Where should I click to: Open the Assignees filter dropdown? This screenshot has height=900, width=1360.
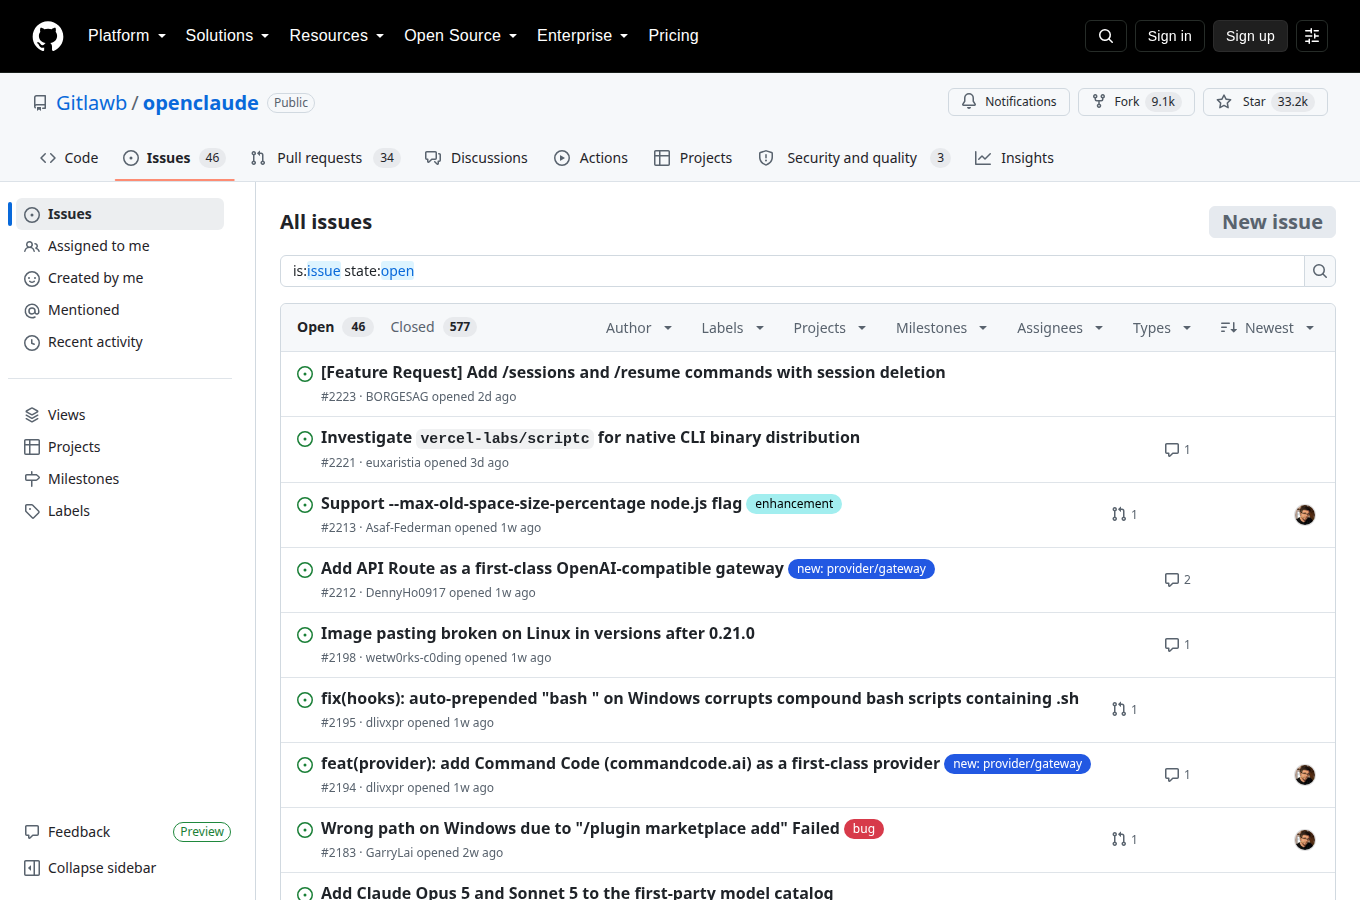coord(1060,328)
